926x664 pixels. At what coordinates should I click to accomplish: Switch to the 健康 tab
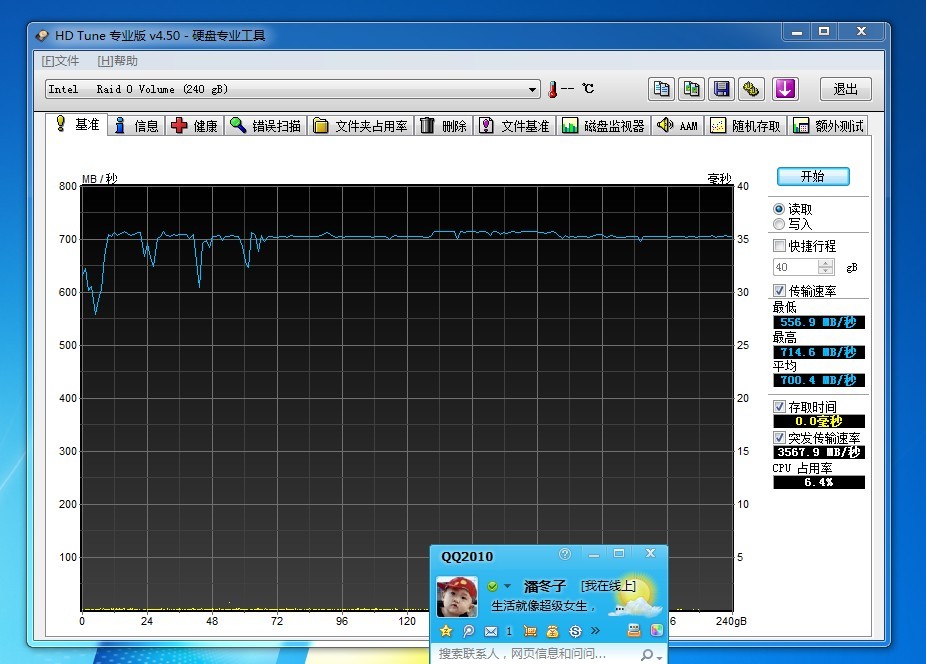194,126
